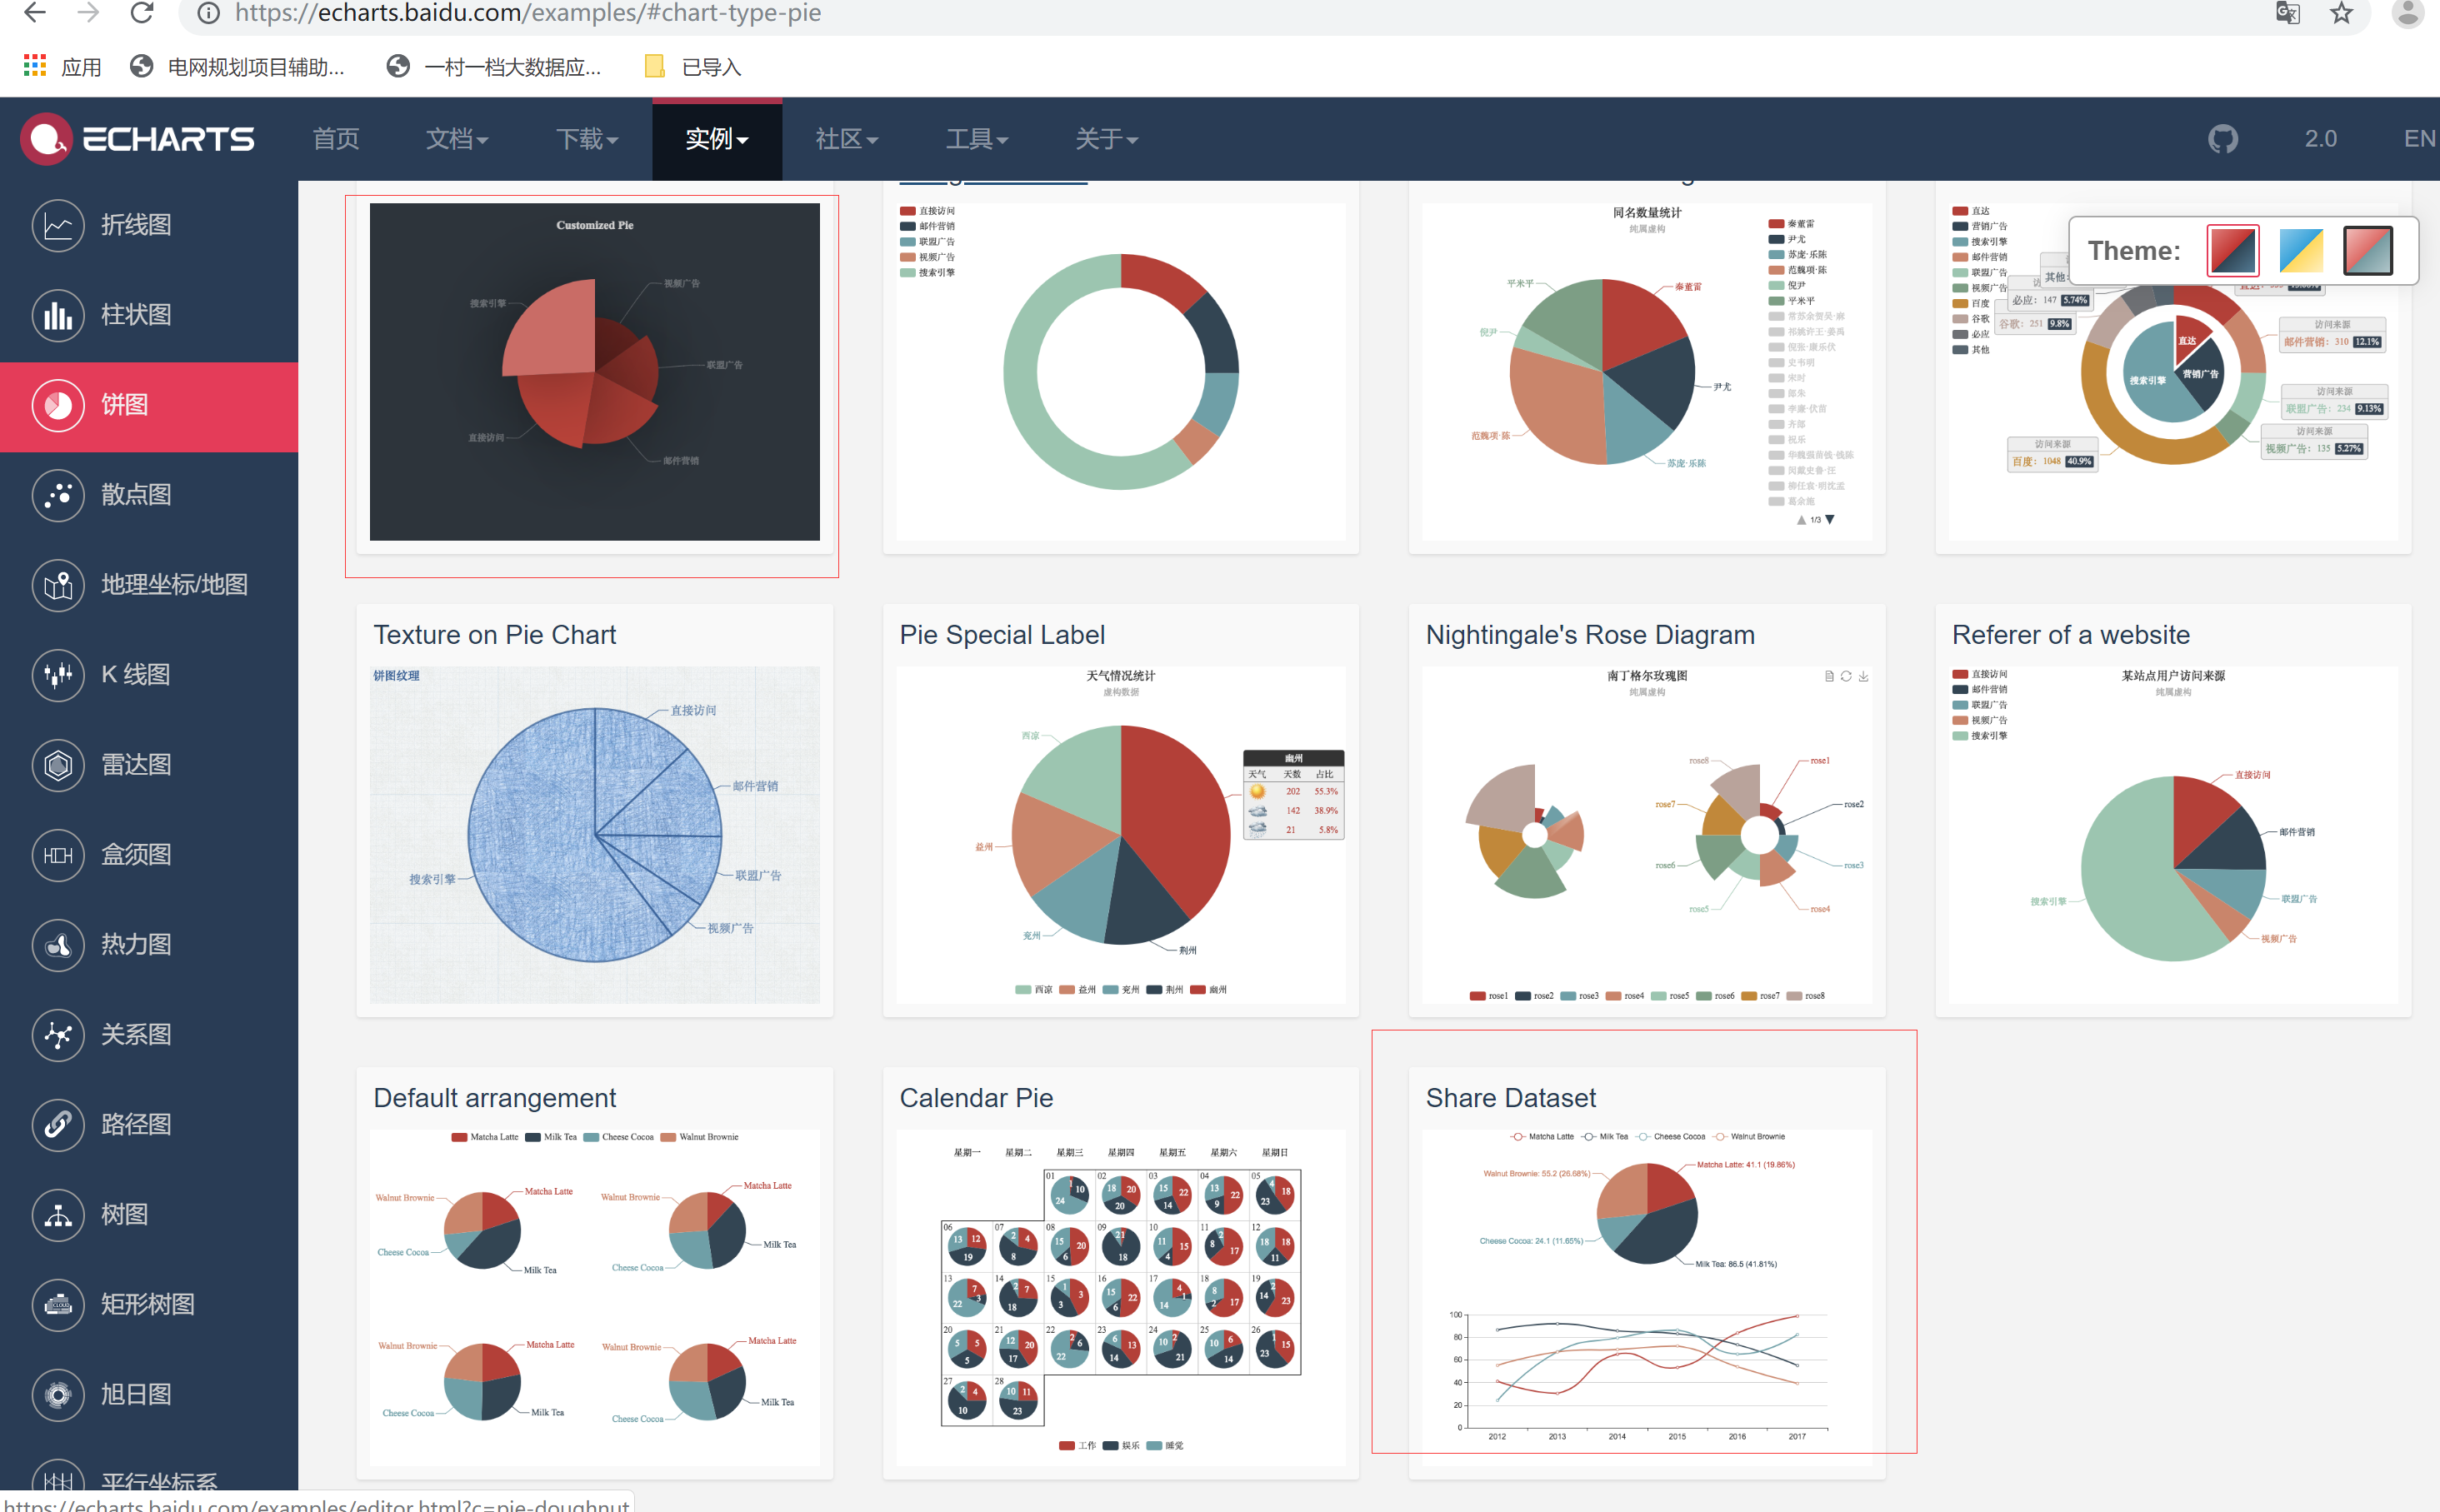
Task: Open the 应用 apps grid shortcut
Action: click(x=62, y=67)
